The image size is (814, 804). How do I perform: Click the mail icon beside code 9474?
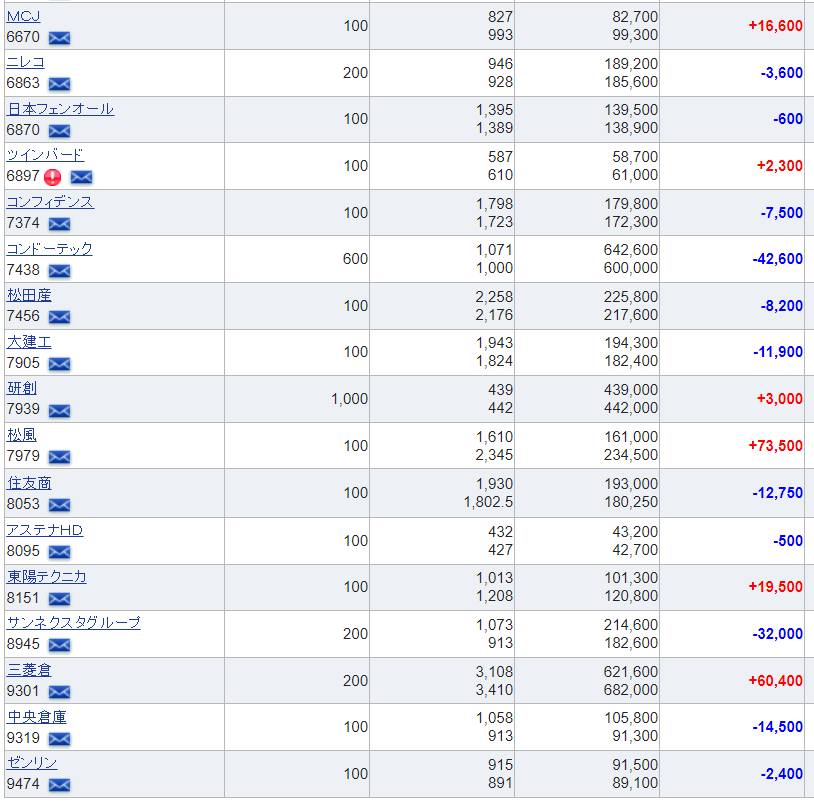(59, 785)
